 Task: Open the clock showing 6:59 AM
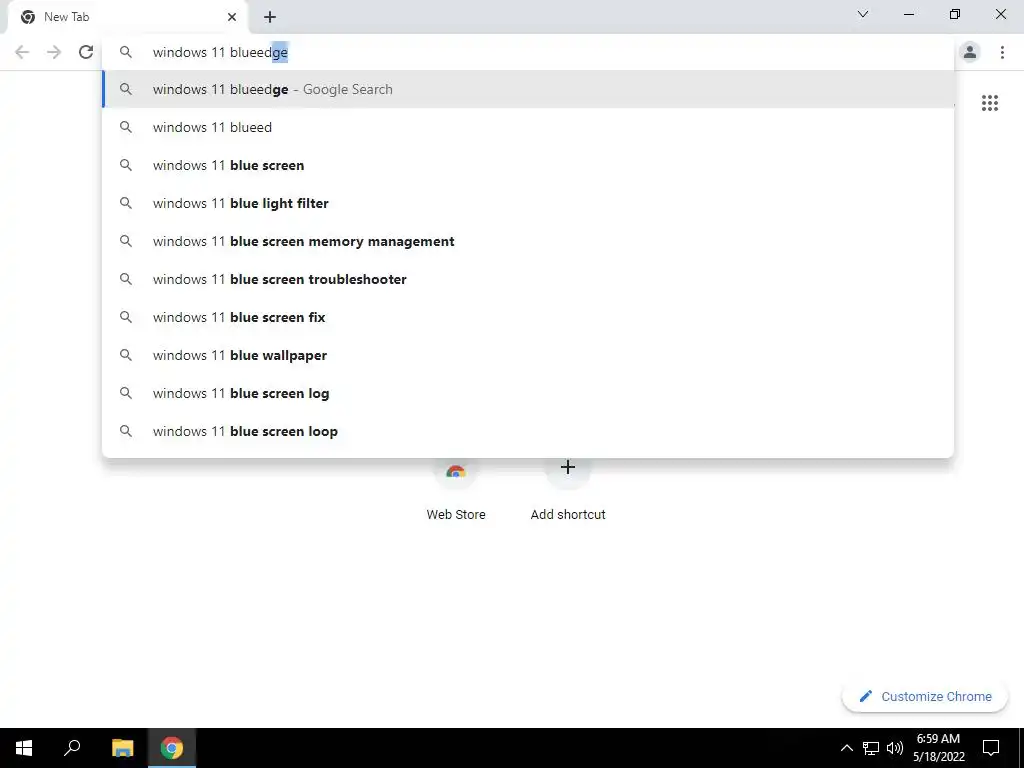pos(938,748)
